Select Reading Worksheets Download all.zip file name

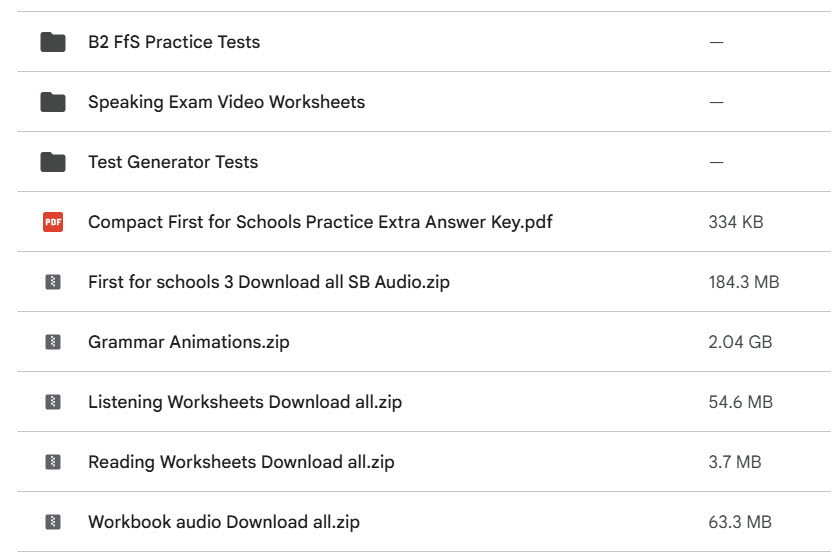241,462
